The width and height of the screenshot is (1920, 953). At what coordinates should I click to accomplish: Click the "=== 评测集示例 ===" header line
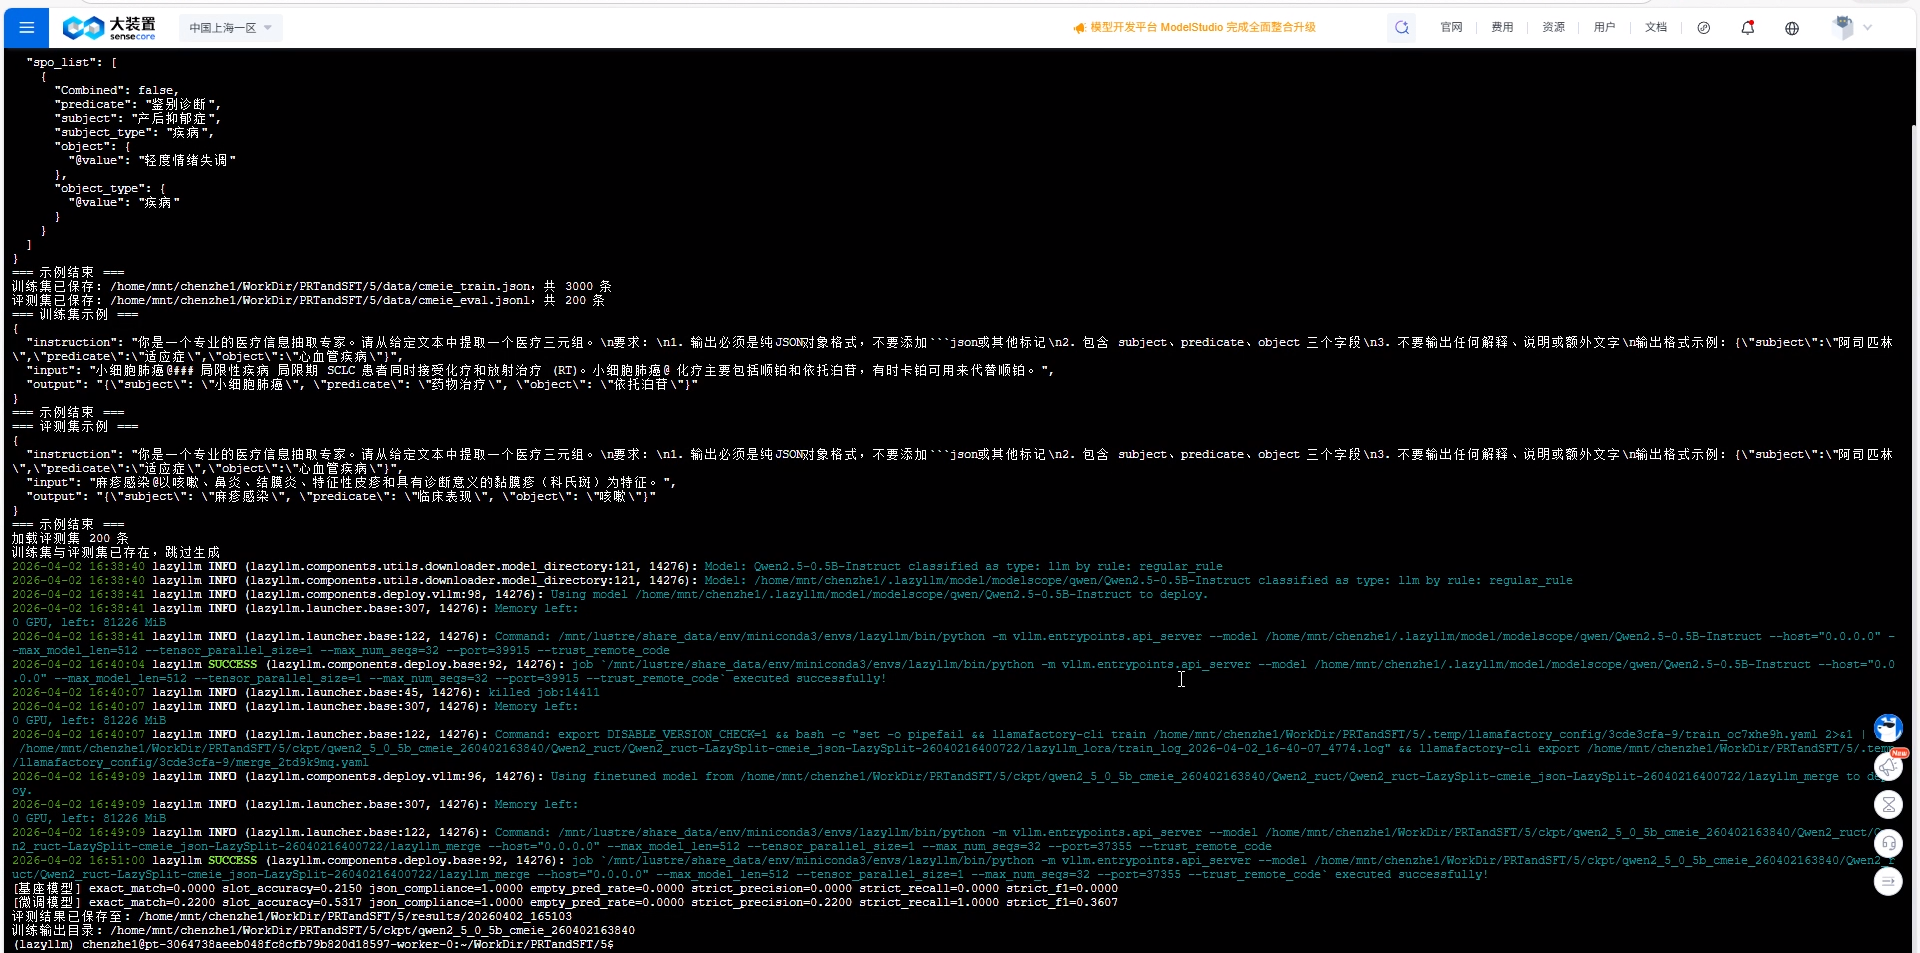pos(75,426)
